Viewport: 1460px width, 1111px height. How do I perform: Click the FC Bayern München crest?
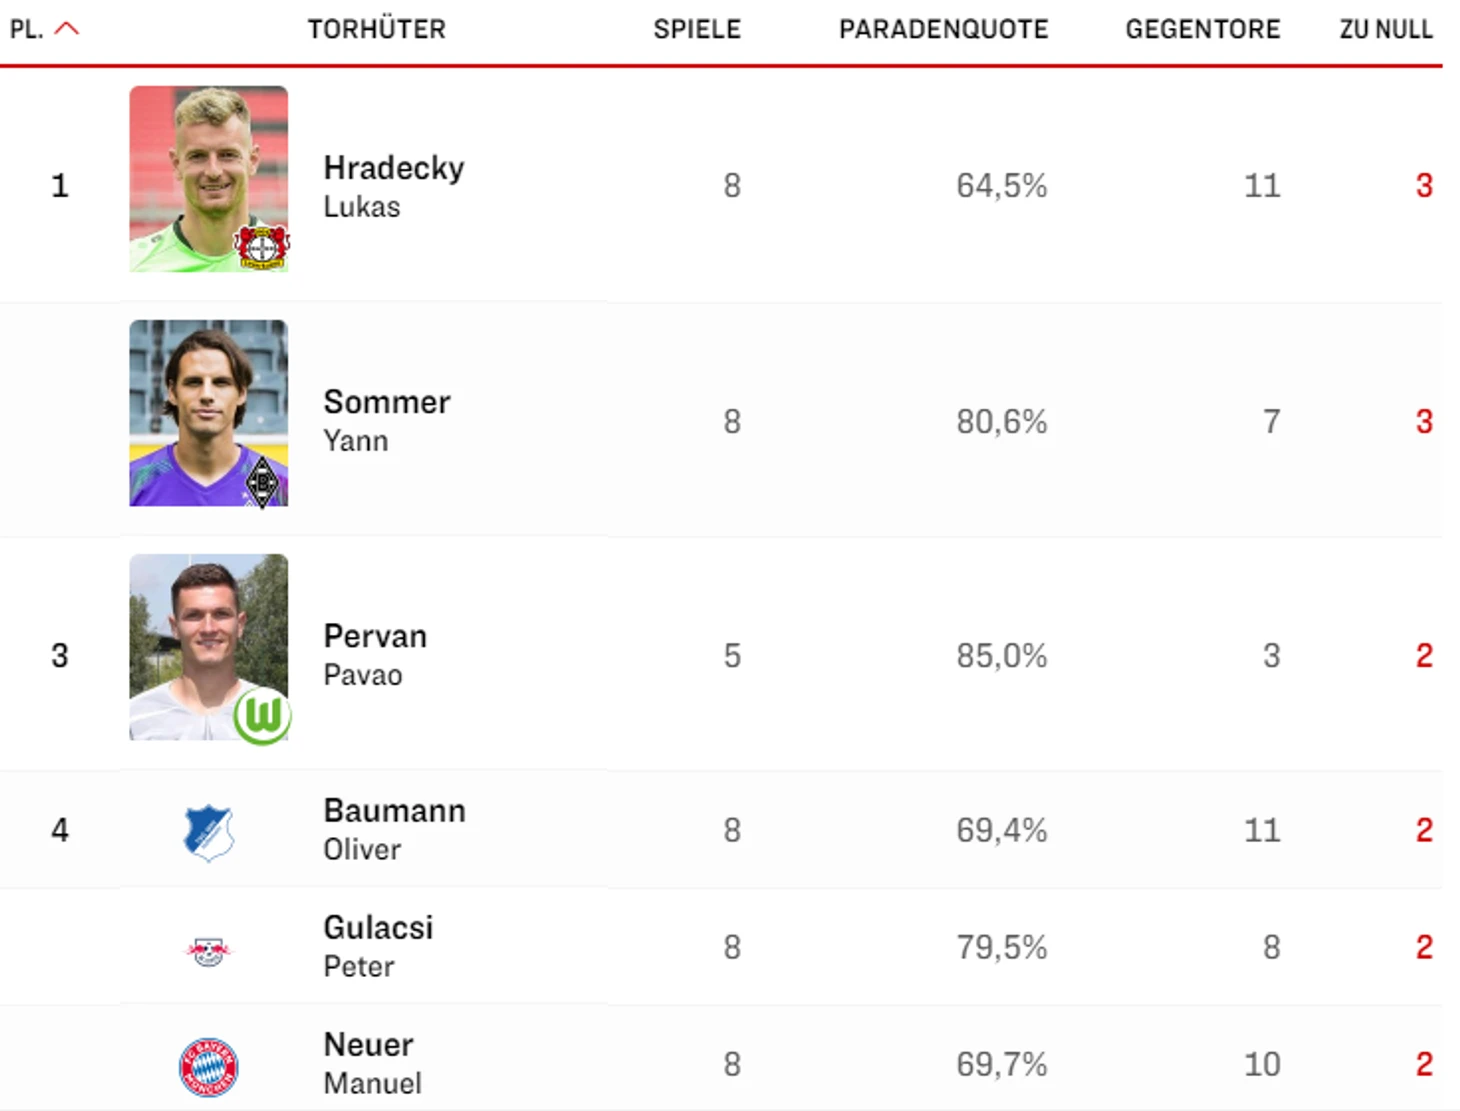click(209, 1066)
